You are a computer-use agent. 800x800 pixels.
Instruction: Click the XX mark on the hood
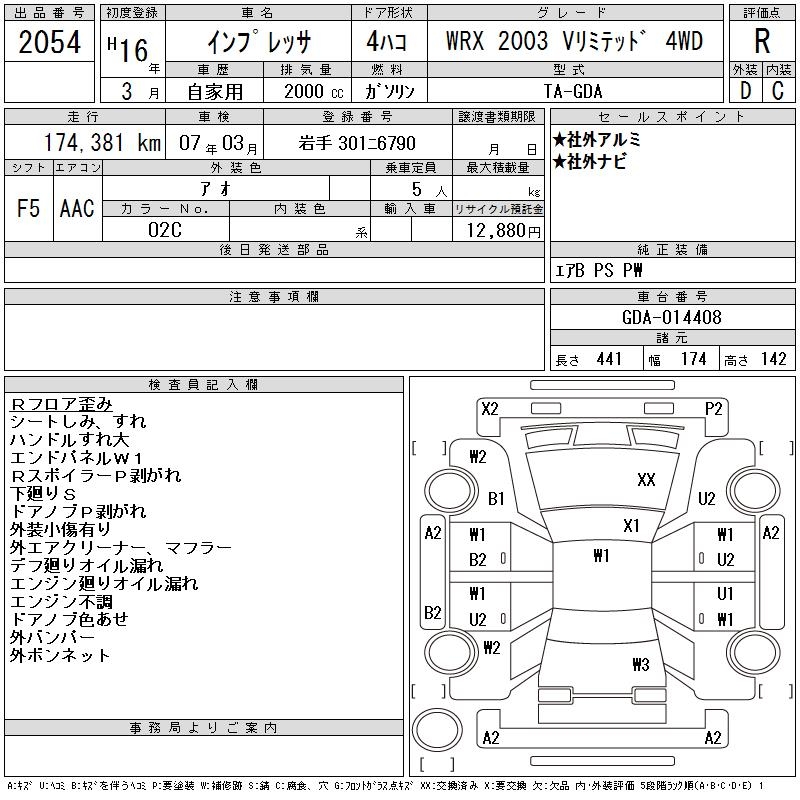tap(646, 480)
